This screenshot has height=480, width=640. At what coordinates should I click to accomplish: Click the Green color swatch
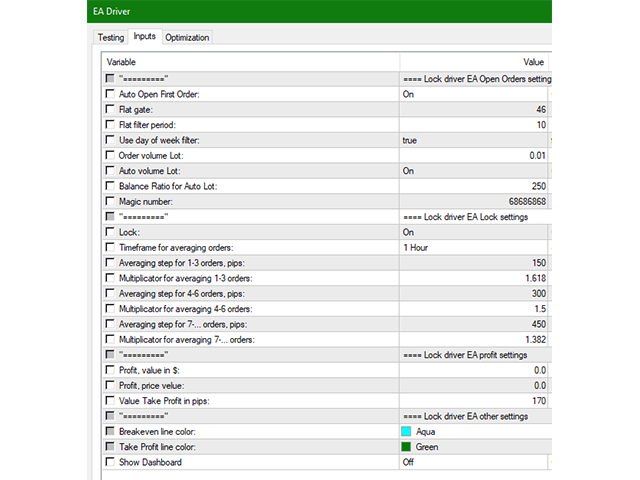[406, 447]
